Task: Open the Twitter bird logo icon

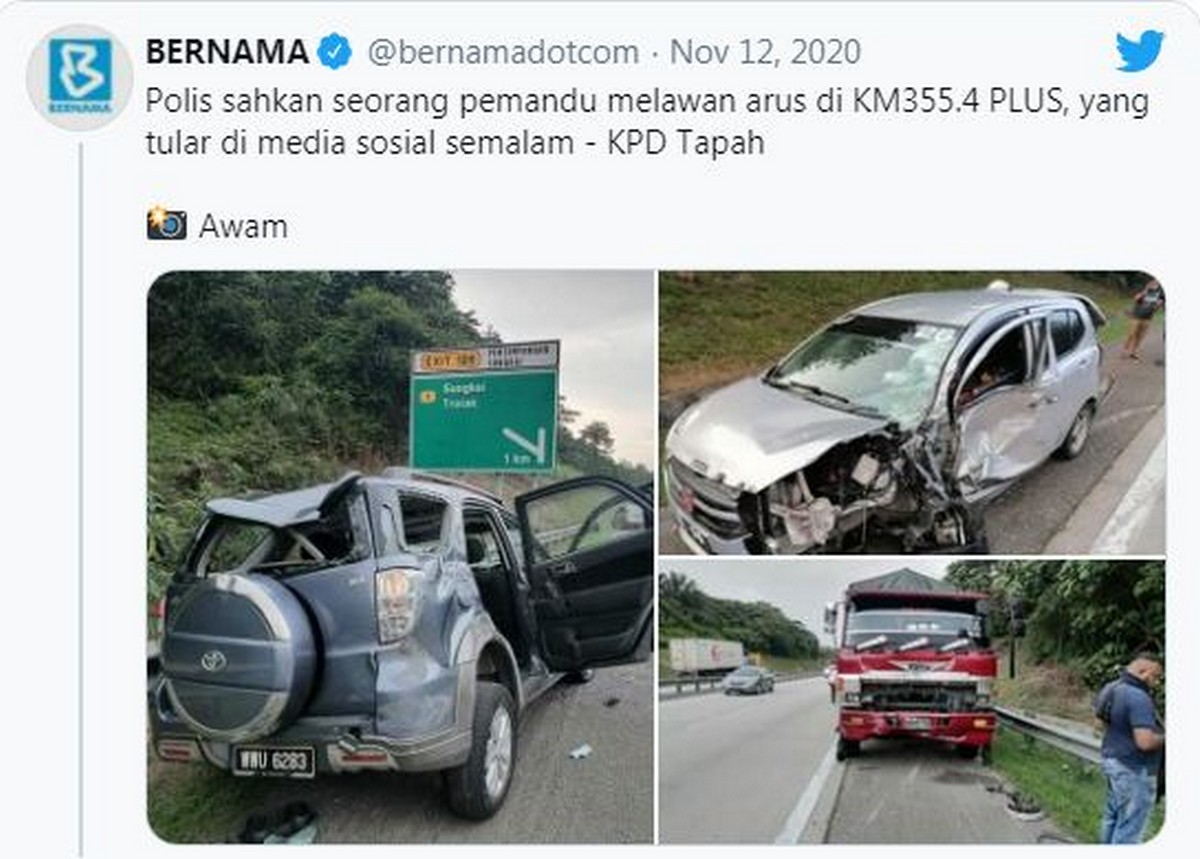Action: [x=1140, y=51]
